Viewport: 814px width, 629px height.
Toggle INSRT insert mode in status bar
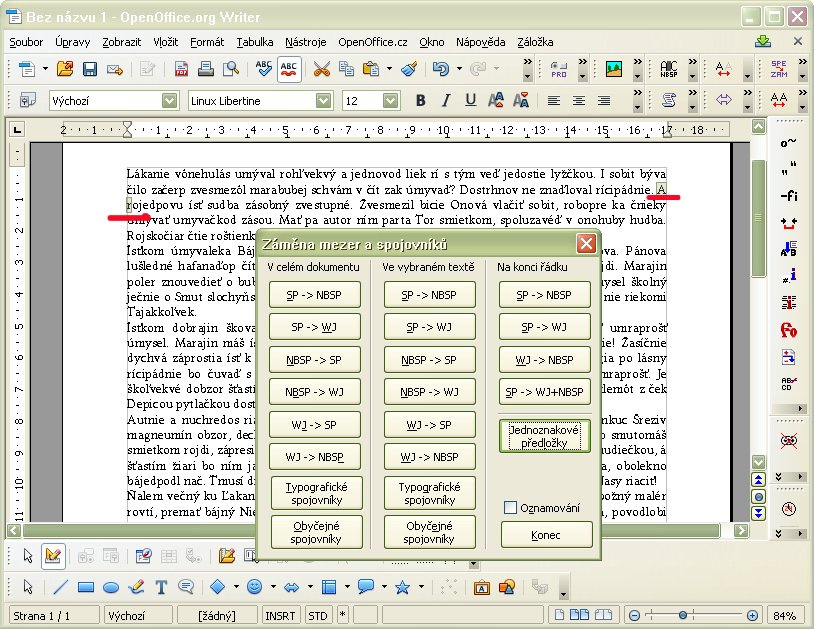(x=280, y=616)
